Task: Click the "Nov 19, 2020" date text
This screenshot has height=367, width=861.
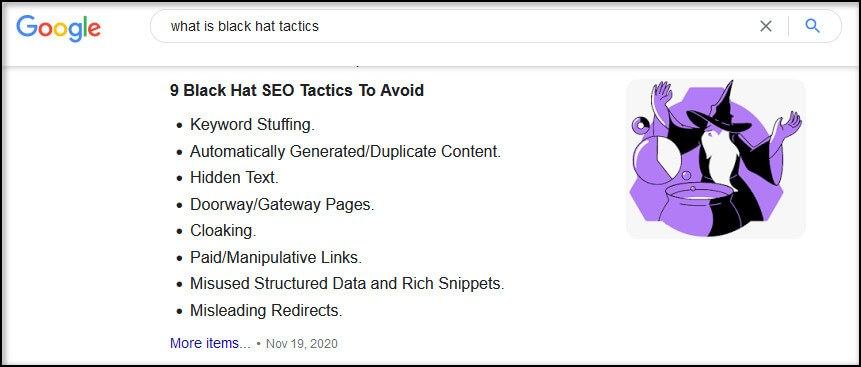Action: (301, 344)
